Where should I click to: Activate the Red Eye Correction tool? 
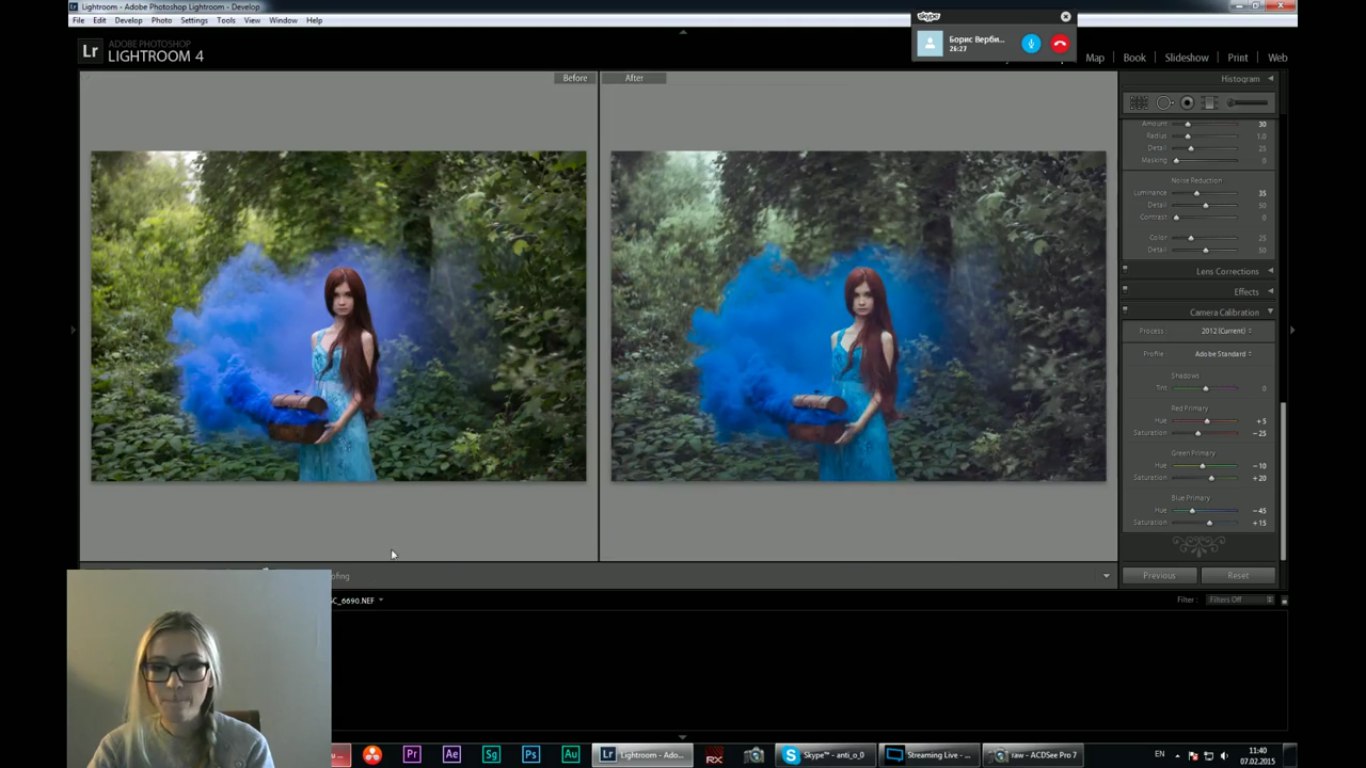point(1187,103)
